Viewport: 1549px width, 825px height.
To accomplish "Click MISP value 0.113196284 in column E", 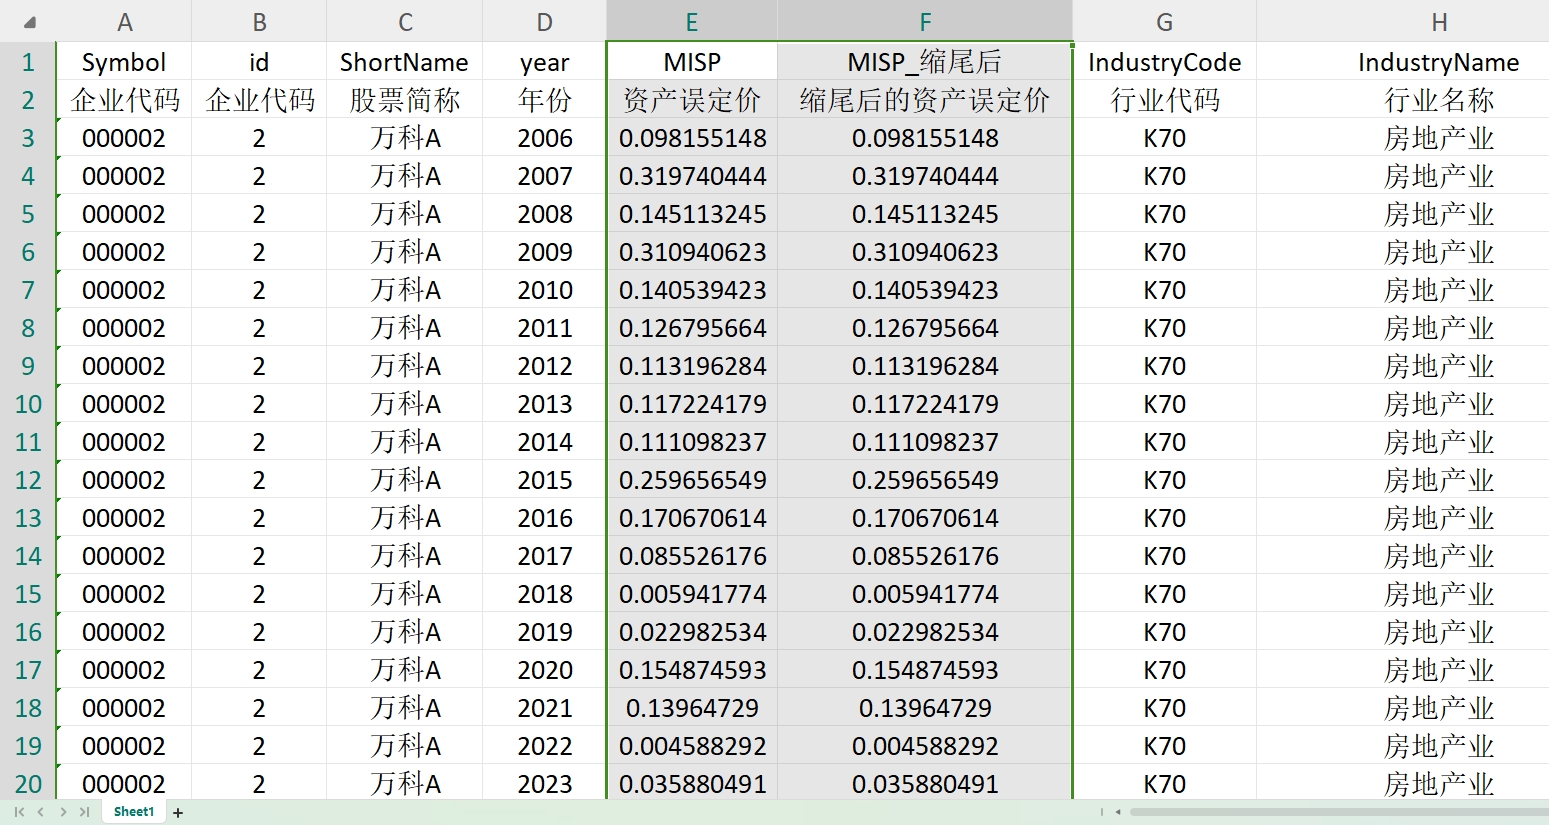I will pos(692,366).
